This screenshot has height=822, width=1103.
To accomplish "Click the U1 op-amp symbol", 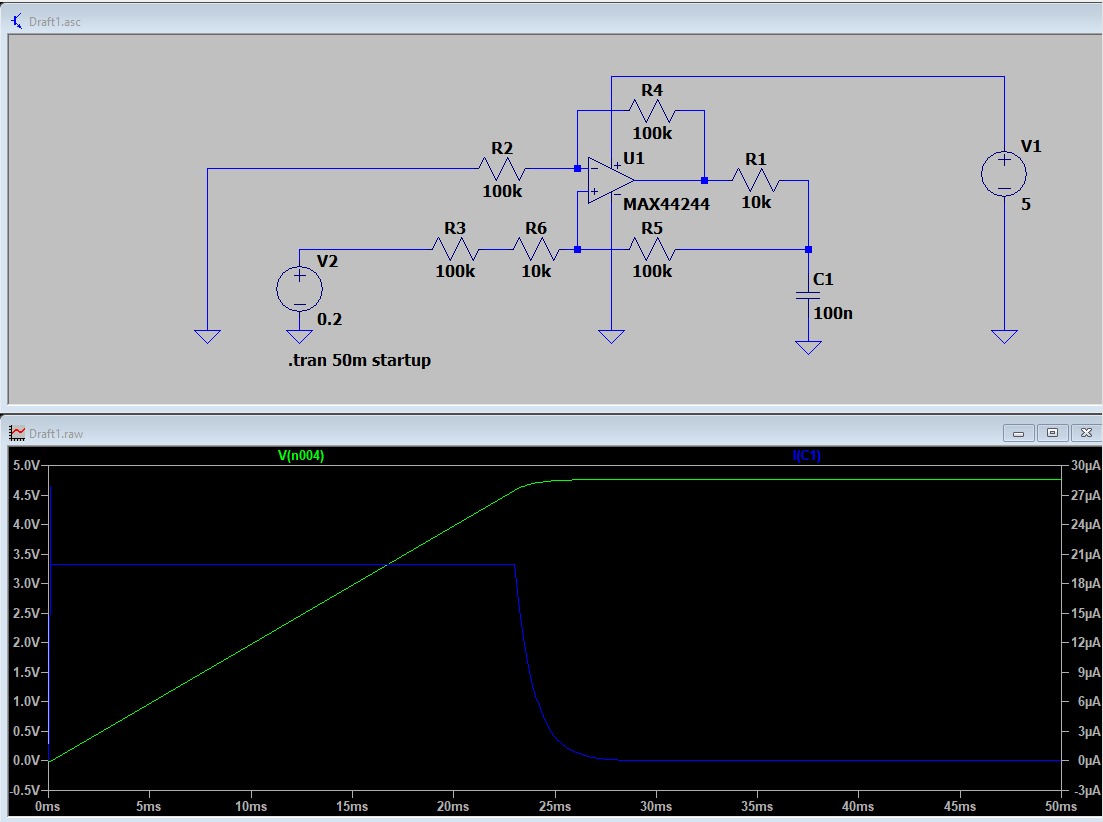I will click(x=610, y=180).
